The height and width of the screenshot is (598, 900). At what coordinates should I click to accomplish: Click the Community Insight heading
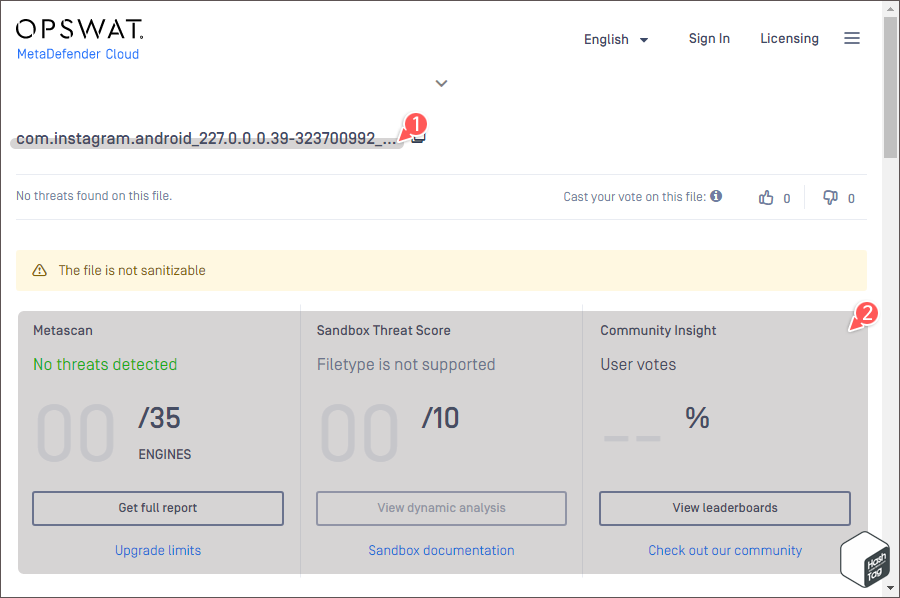[x=658, y=331]
